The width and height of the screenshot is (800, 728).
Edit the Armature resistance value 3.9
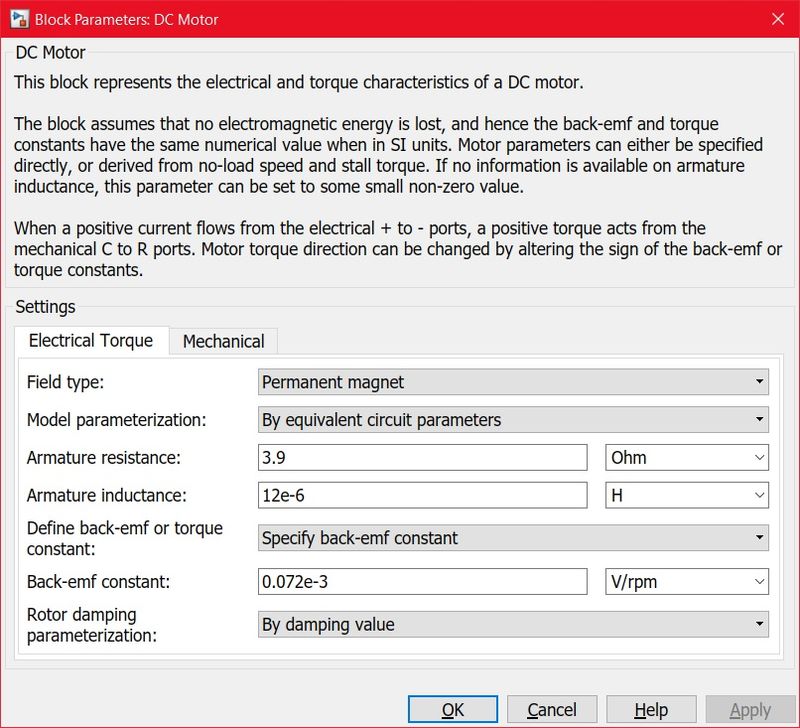pos(420,457)
